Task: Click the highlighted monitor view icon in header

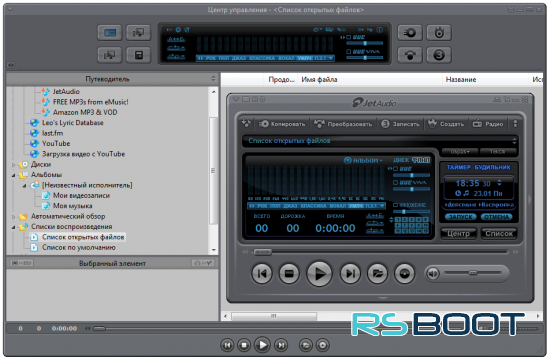Action: (x=110, y=33)
